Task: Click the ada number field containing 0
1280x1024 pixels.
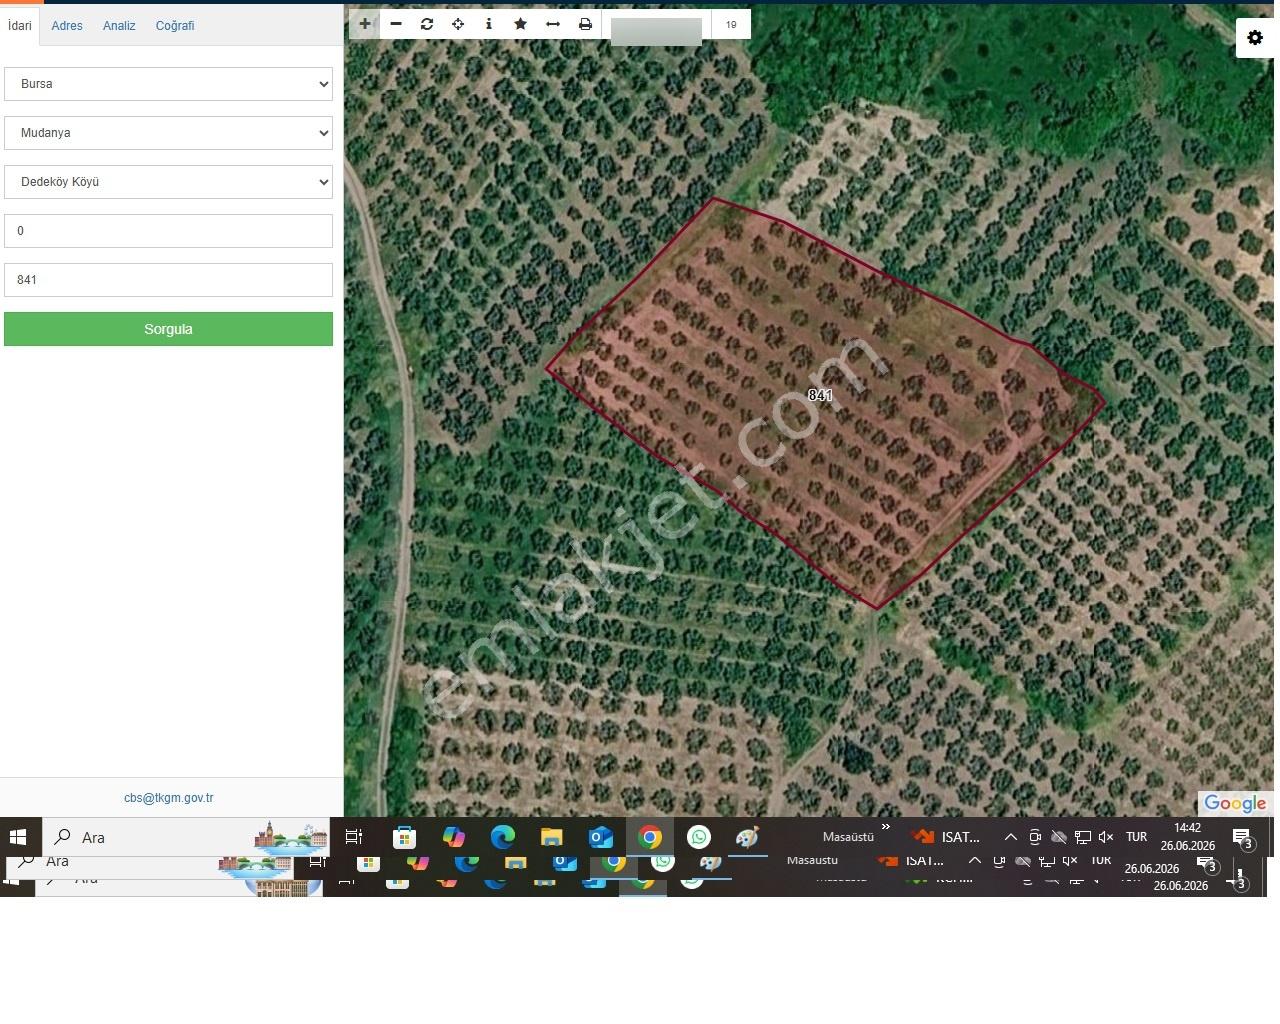Action: [x=168, y=231]
